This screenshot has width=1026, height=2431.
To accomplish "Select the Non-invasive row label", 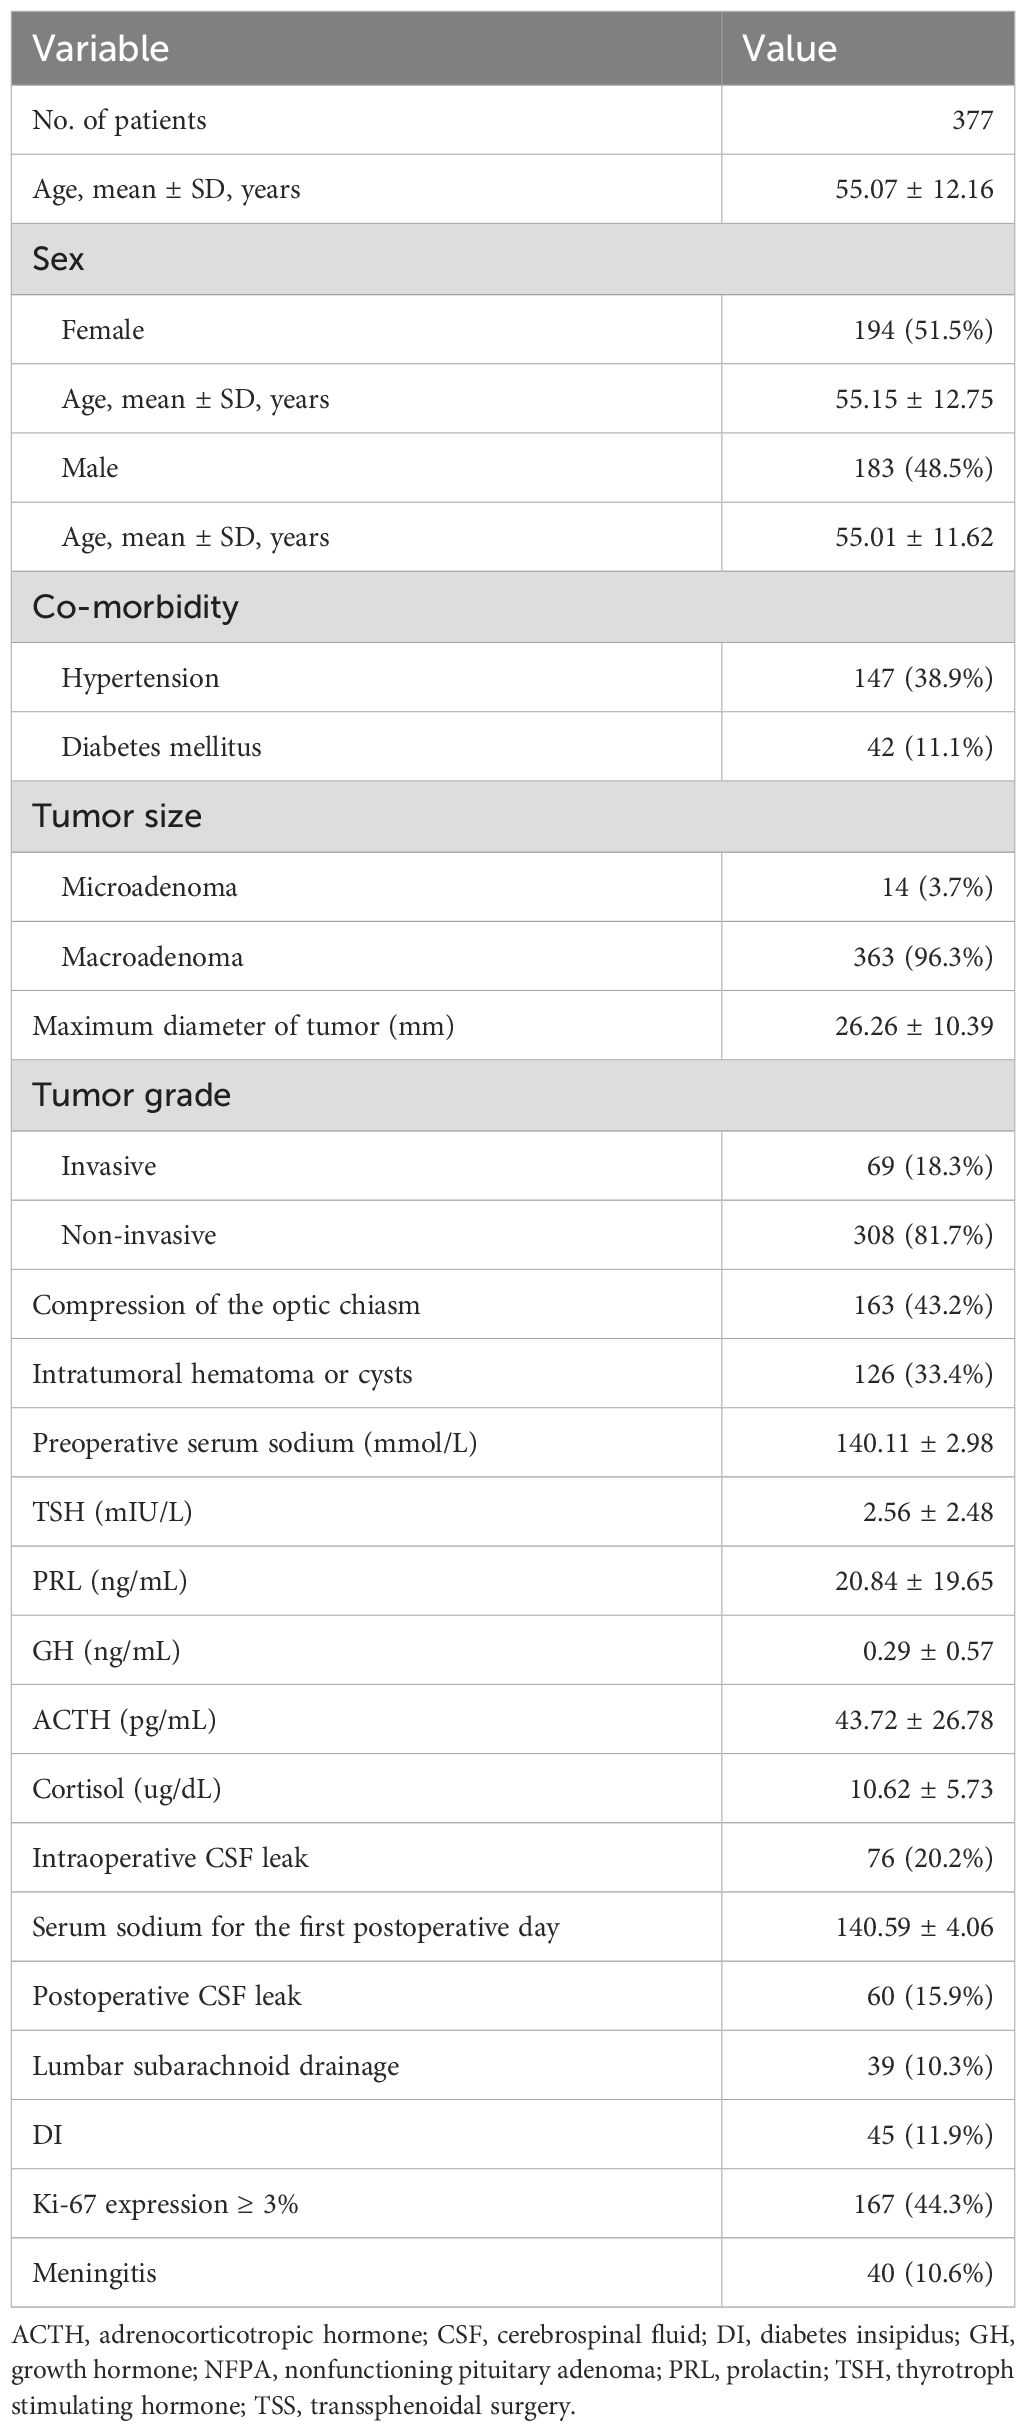I will (x=138, y=1235).
